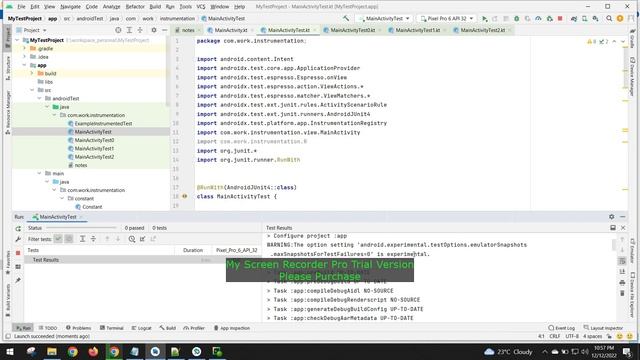640x360 pixels.
Task: Toggle soft-wrap icon beside console output
Action: (622, 261)
